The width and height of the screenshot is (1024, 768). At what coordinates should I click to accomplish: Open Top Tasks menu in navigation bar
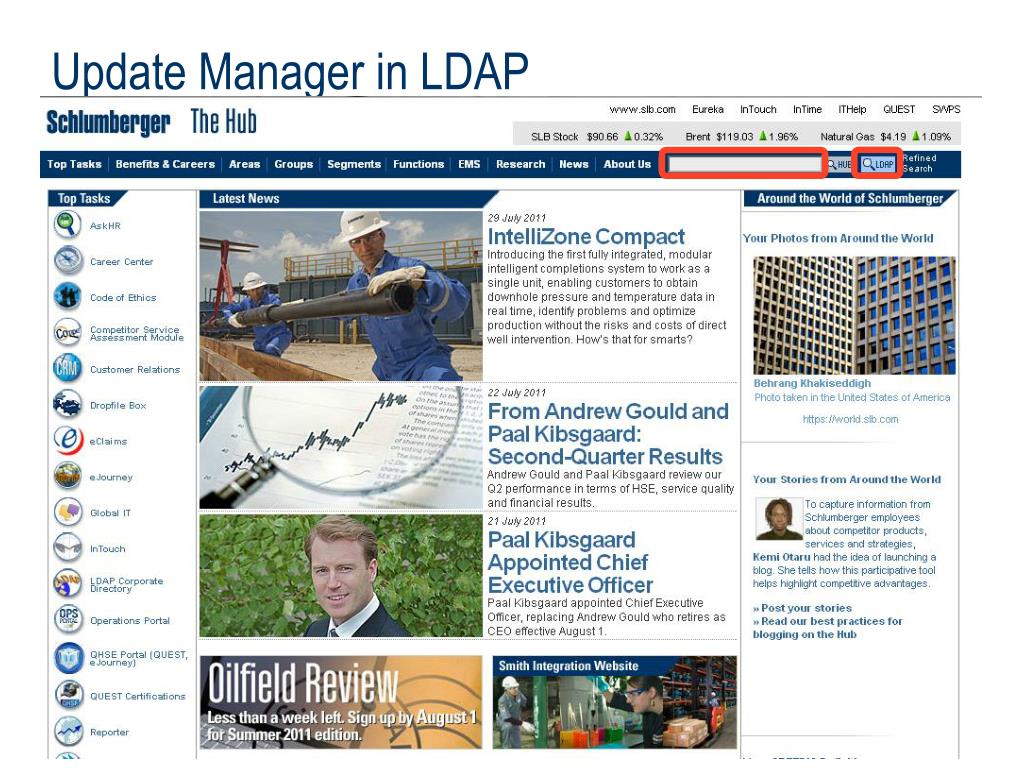pyautogui.click(x=74, y=164)
